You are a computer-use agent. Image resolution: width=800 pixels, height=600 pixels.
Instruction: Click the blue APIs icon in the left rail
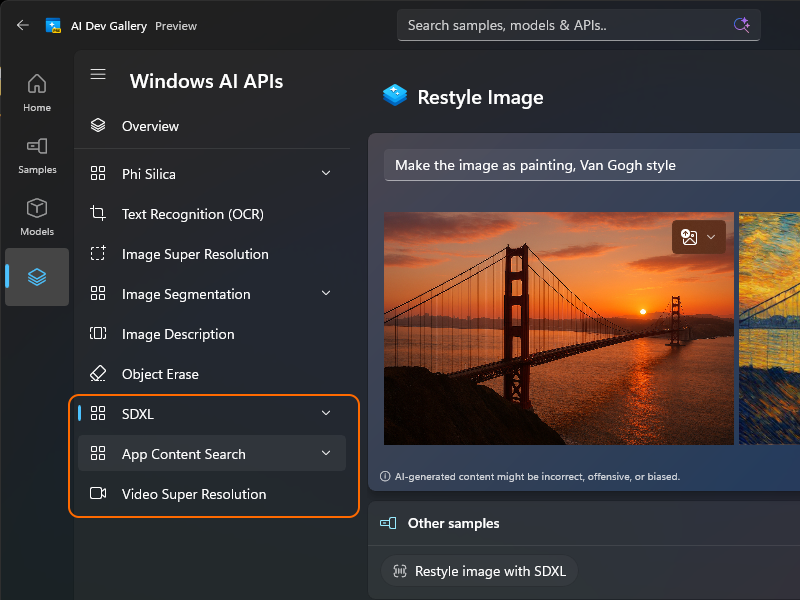click(x=37, y=277)
